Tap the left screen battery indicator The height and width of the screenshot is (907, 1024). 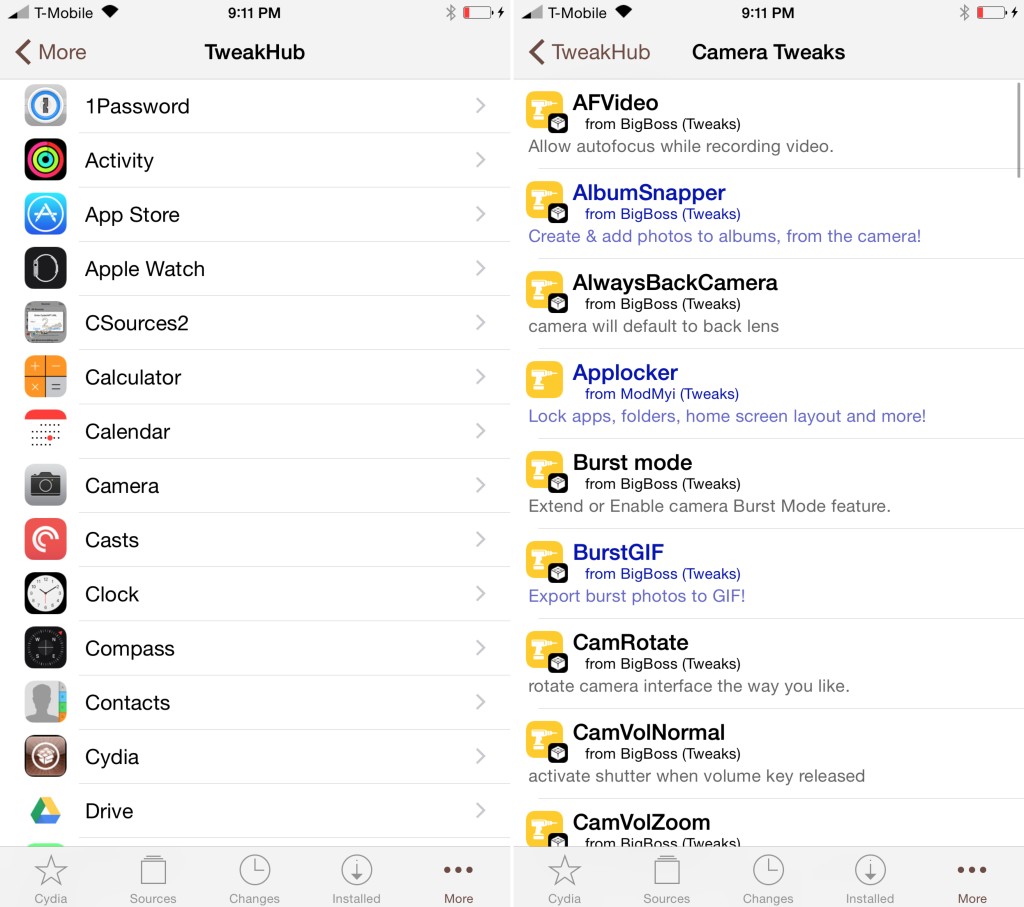point(479,12)
